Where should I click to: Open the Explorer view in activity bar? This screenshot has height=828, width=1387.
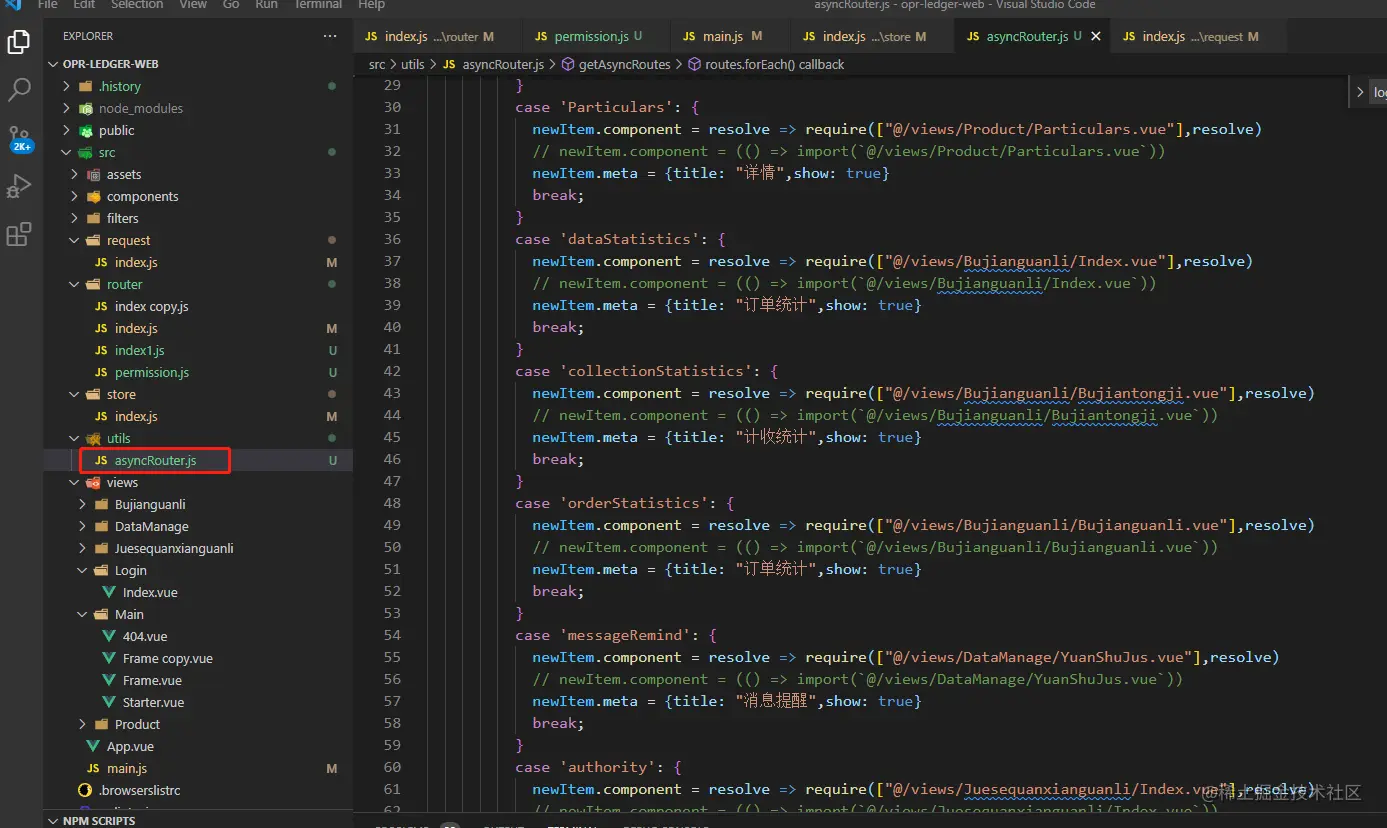(x=19, y=42)
